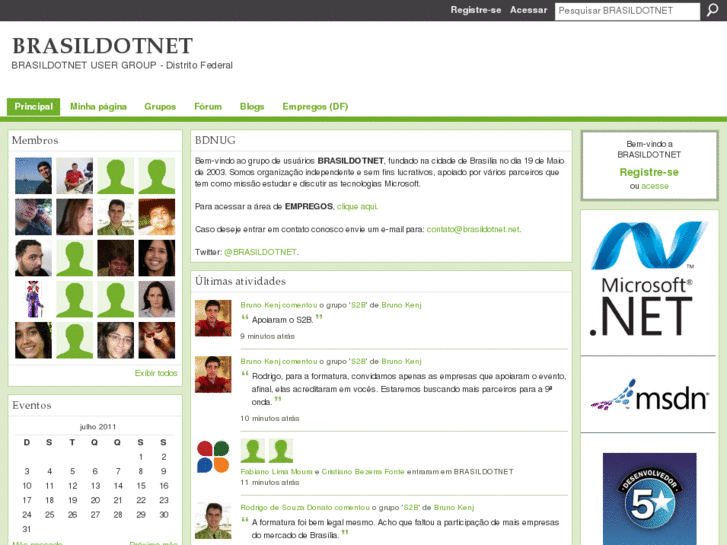Click the four-color clover network icon
This screenshot has width=727, height=545.
[x=213, y=457]
